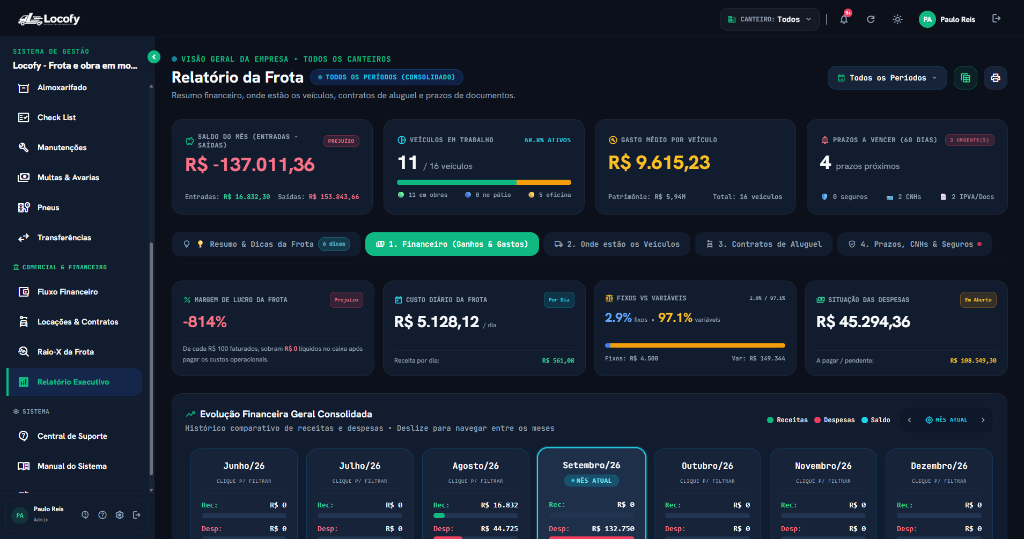Click the MÊS ATUAL button in the chart header
Image resolution: width=1024 pixels, height=539 pixels.
pos(946,420)
